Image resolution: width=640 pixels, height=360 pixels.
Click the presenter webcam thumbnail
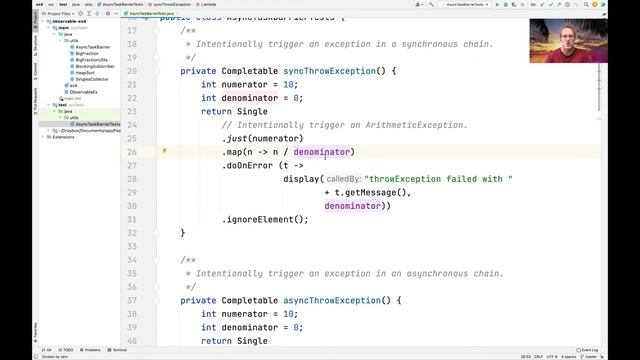pos(569,41)
